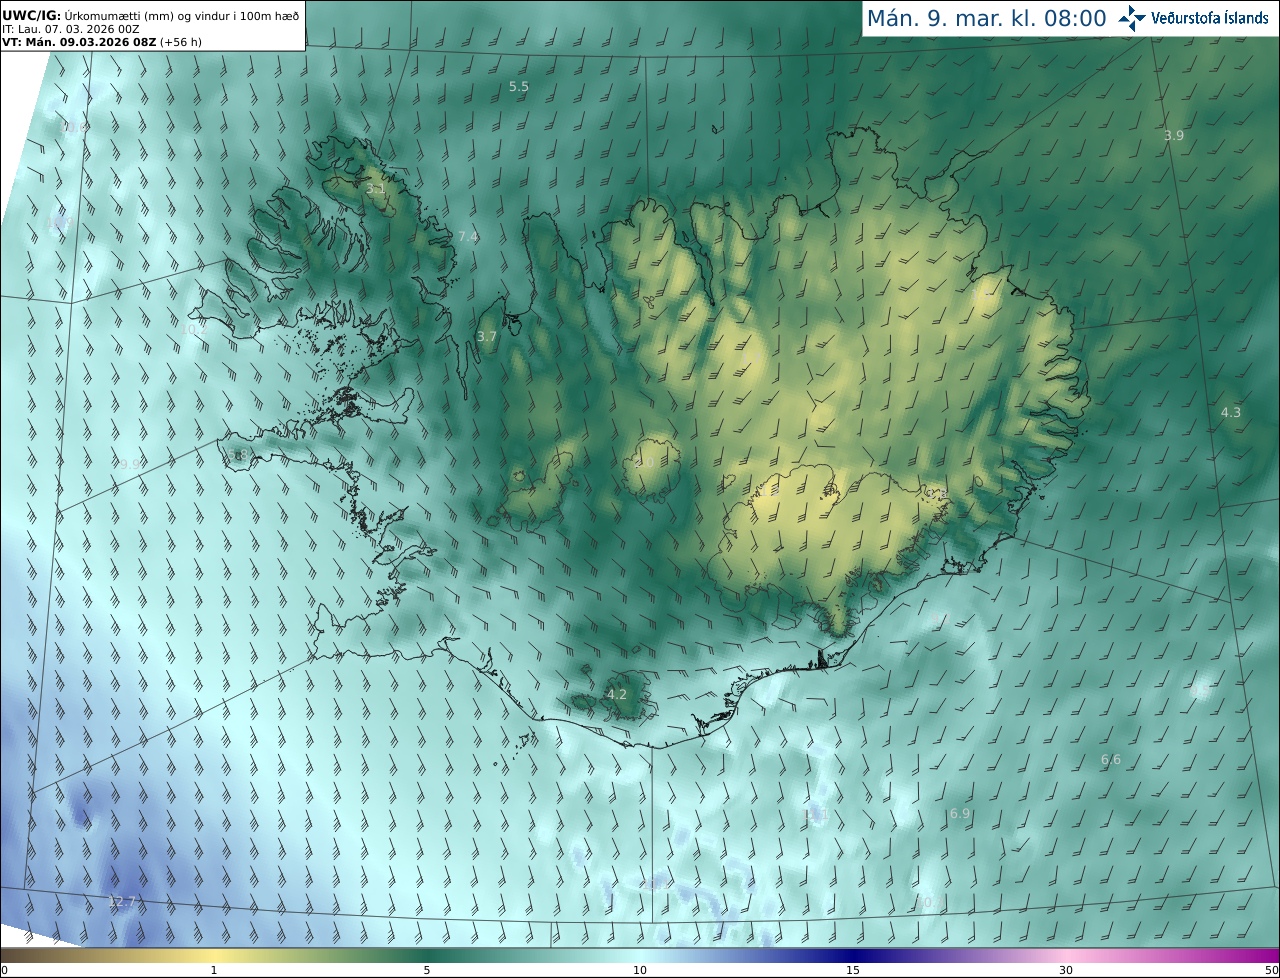Viewport: 1280px width, 978px height.
Task: Click the 11.1 value south of Iceland
Action: click(816, 815)
